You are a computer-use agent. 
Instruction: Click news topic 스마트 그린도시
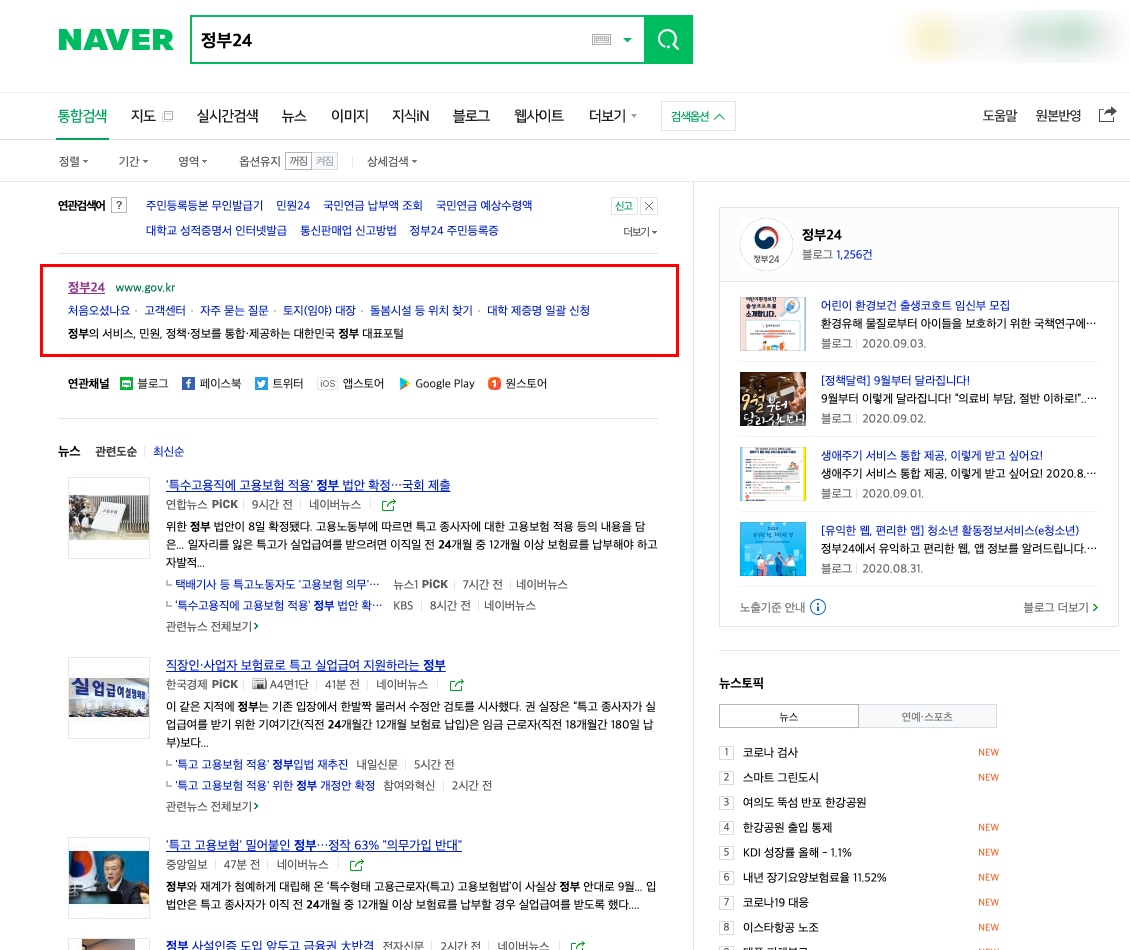(780, 778)
